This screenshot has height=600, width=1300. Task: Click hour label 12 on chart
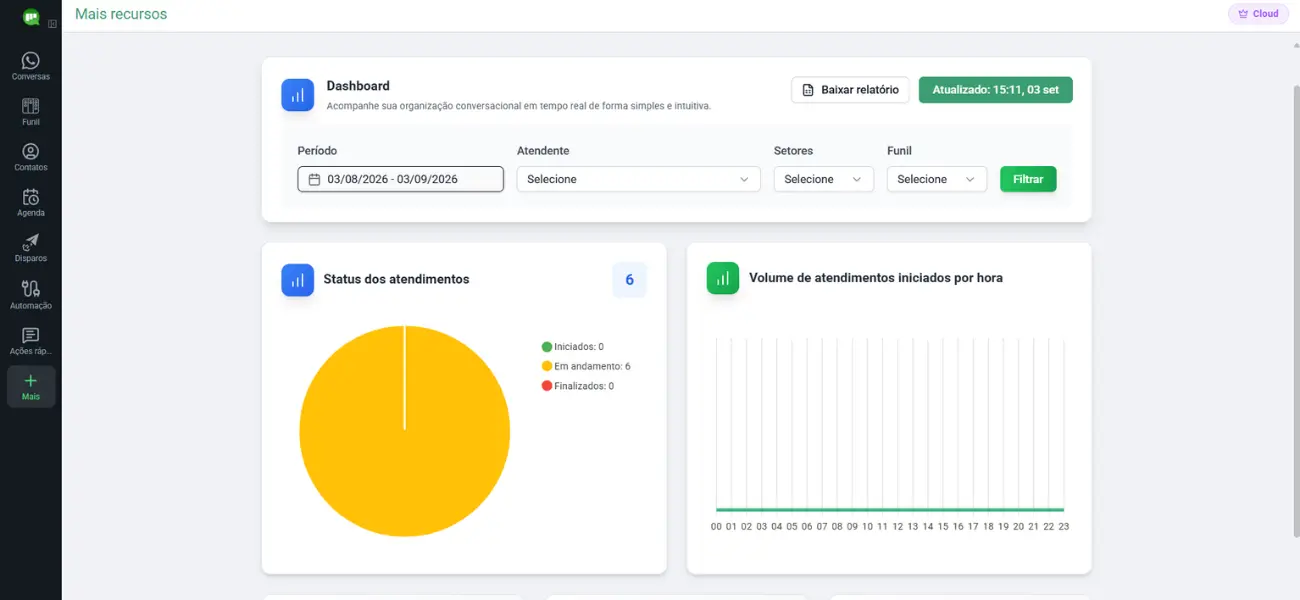click(x=898, y=526)
